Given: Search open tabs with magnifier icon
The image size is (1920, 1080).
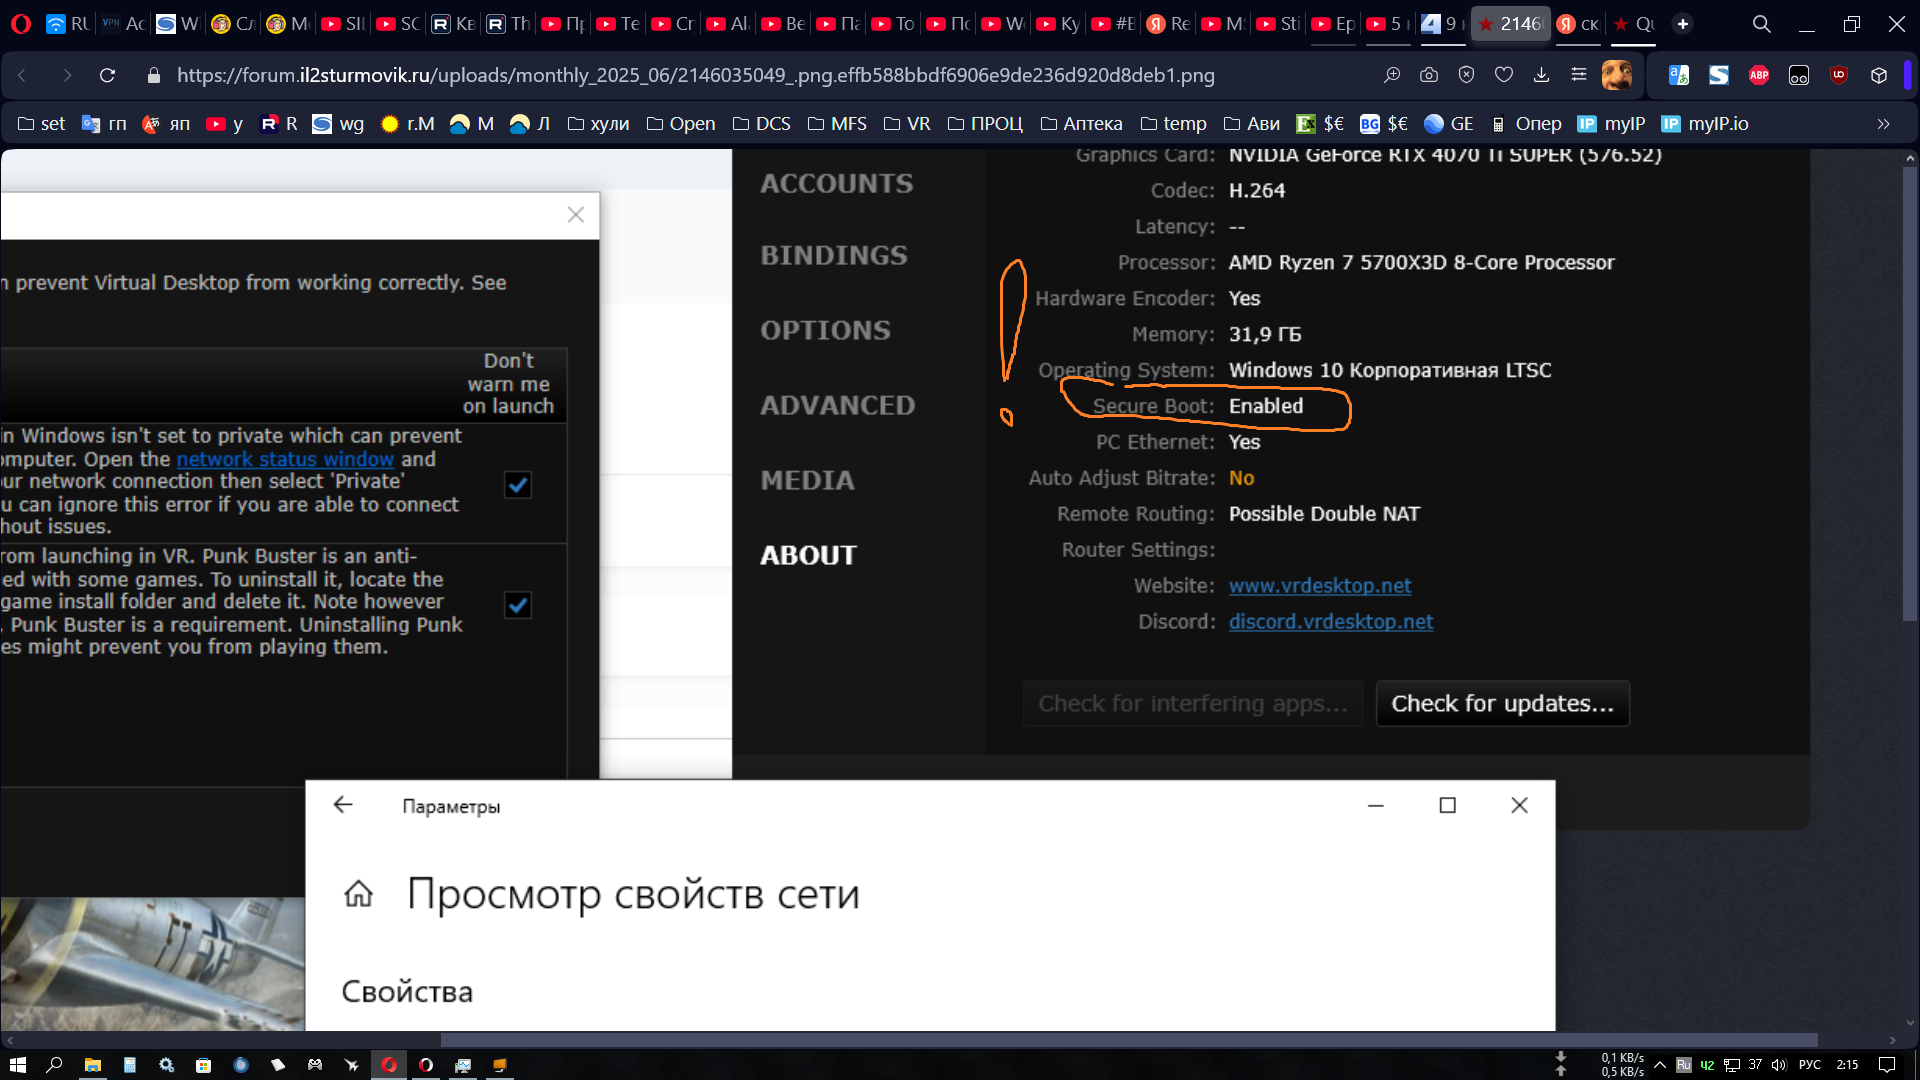Looking at the screenshot, I should click(1762, 23).
